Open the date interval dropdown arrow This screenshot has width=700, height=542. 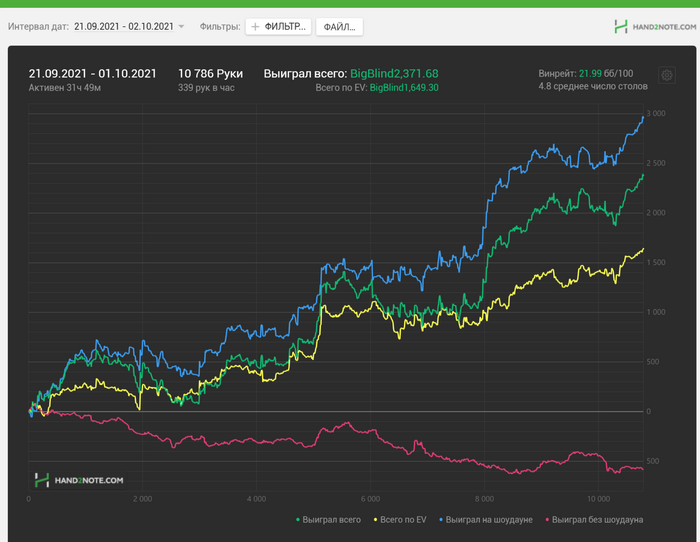tap(181, 26)
